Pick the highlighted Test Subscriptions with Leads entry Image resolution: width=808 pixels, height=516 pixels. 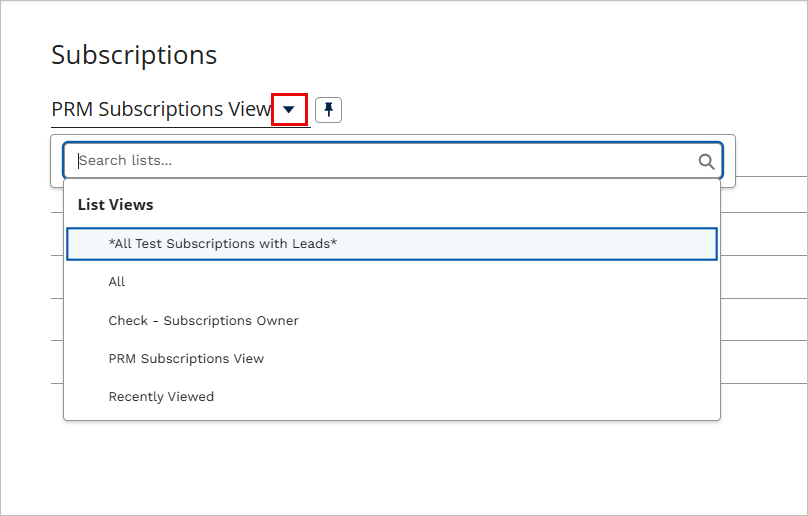tap(392, 244)
